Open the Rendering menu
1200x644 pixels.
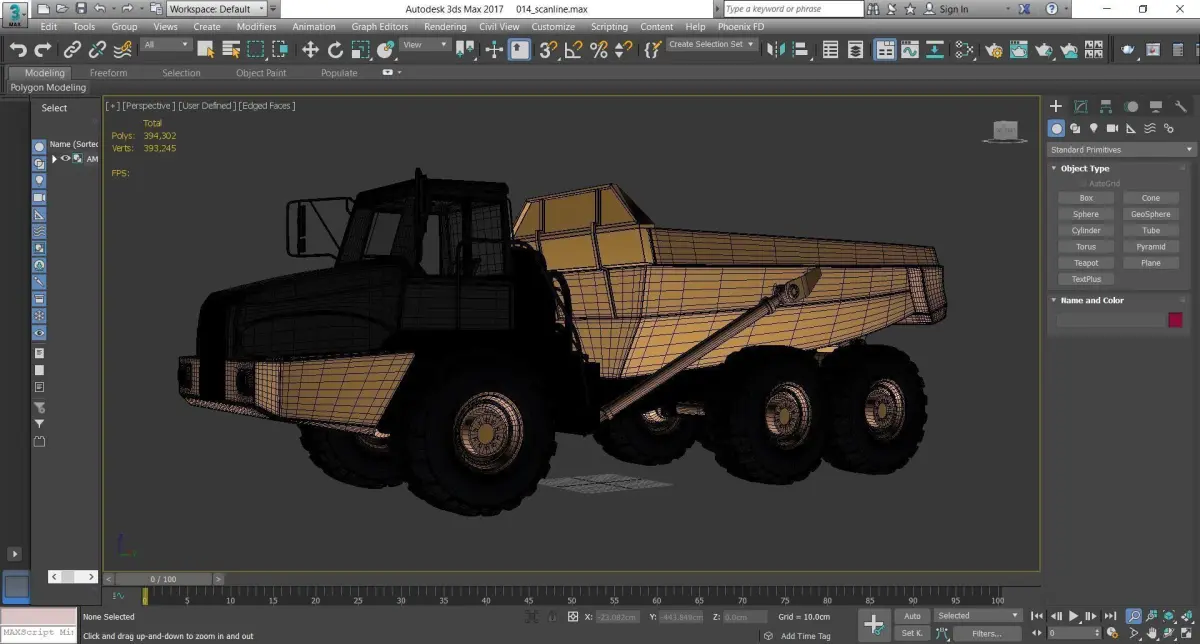[445, 27]
